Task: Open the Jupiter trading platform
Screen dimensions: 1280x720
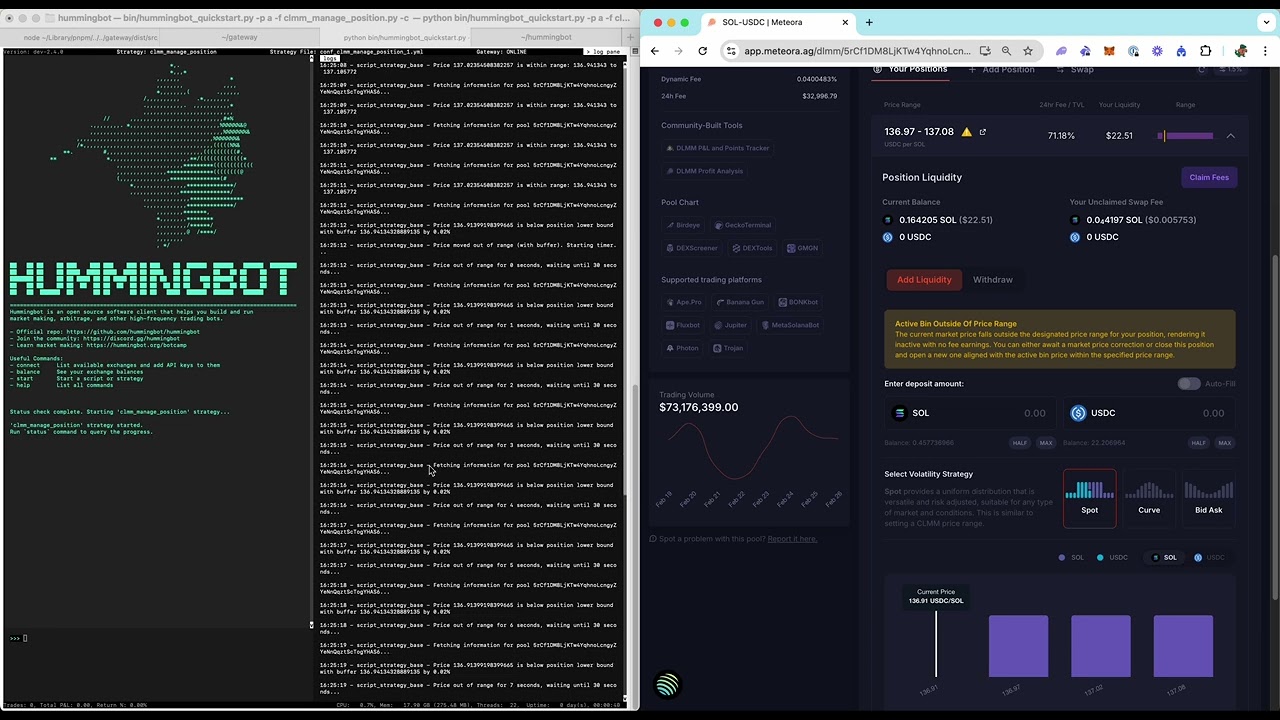Action: [x=731, y=325]
